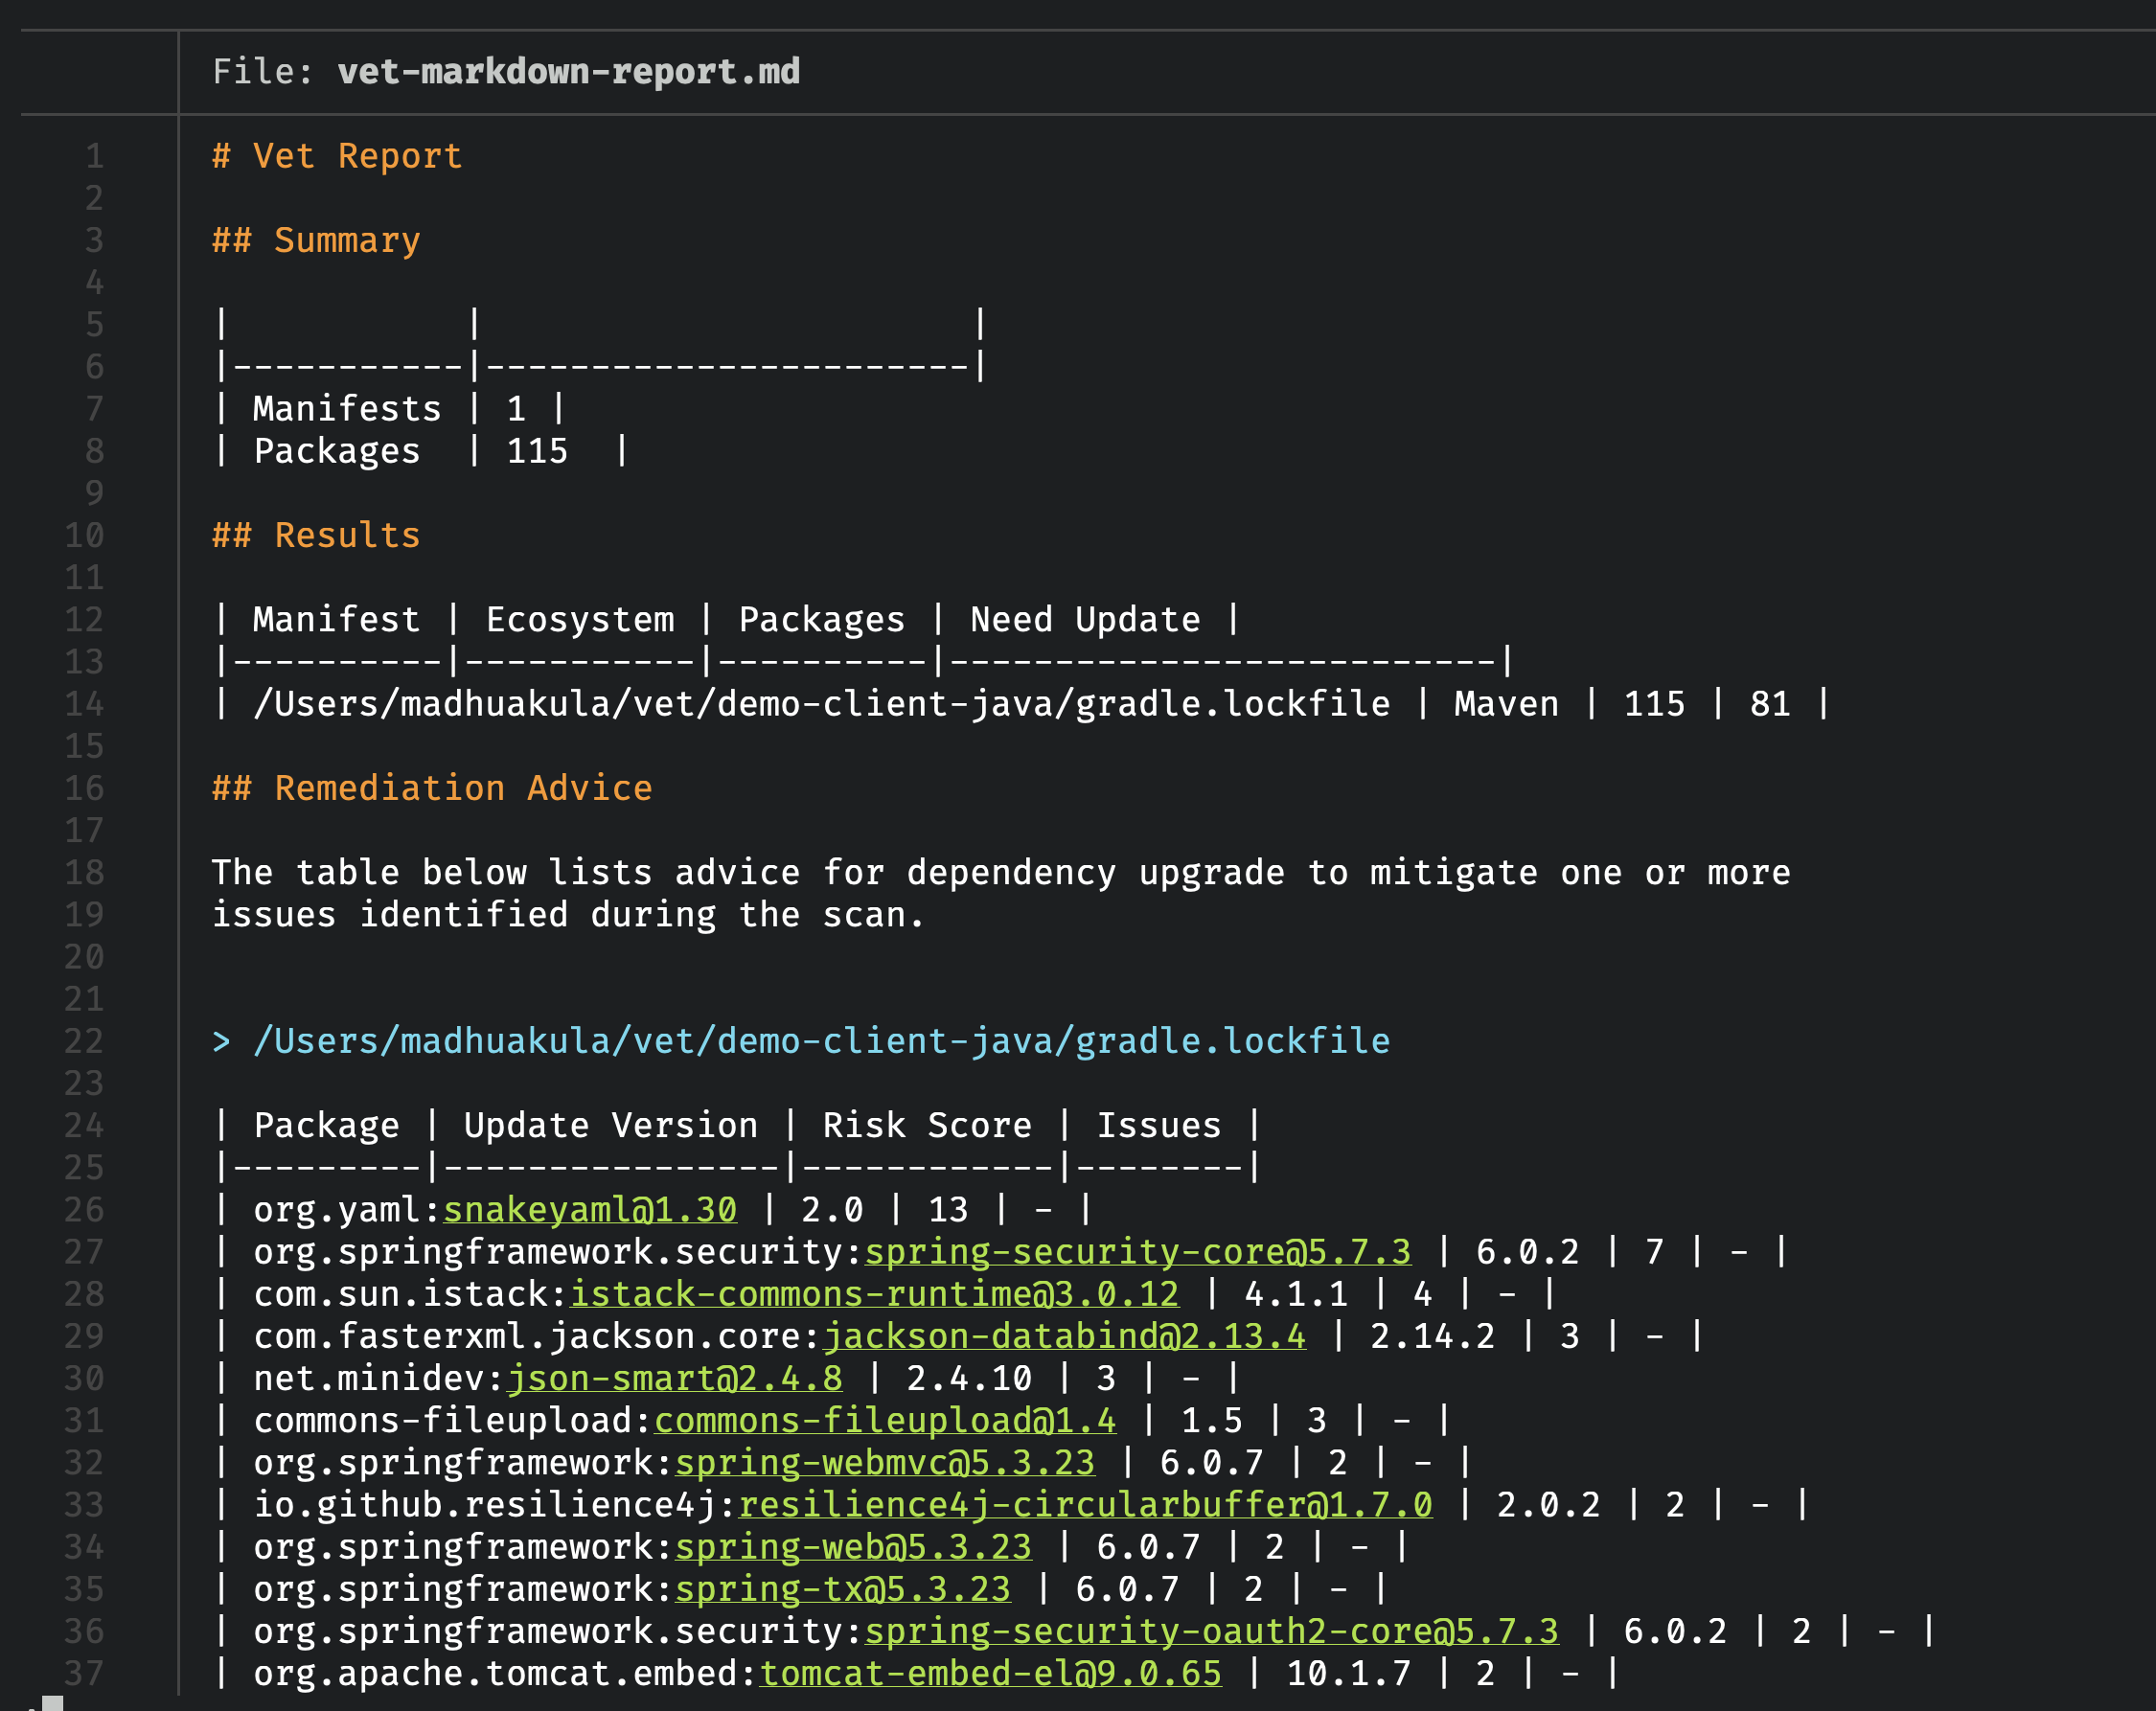Open the resilience4j-circularbuffer@1.7.0 link

pyautogui.click(x=1085, y=1505)
